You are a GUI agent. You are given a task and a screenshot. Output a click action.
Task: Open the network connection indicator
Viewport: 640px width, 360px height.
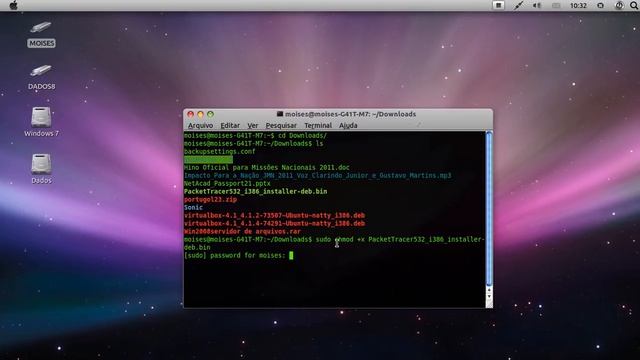[518, 5]
